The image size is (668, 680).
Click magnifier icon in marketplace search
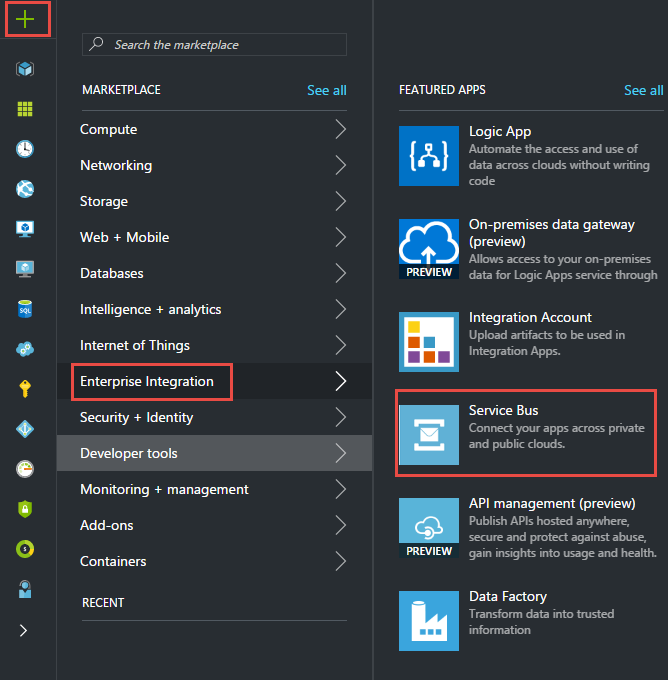96,44
